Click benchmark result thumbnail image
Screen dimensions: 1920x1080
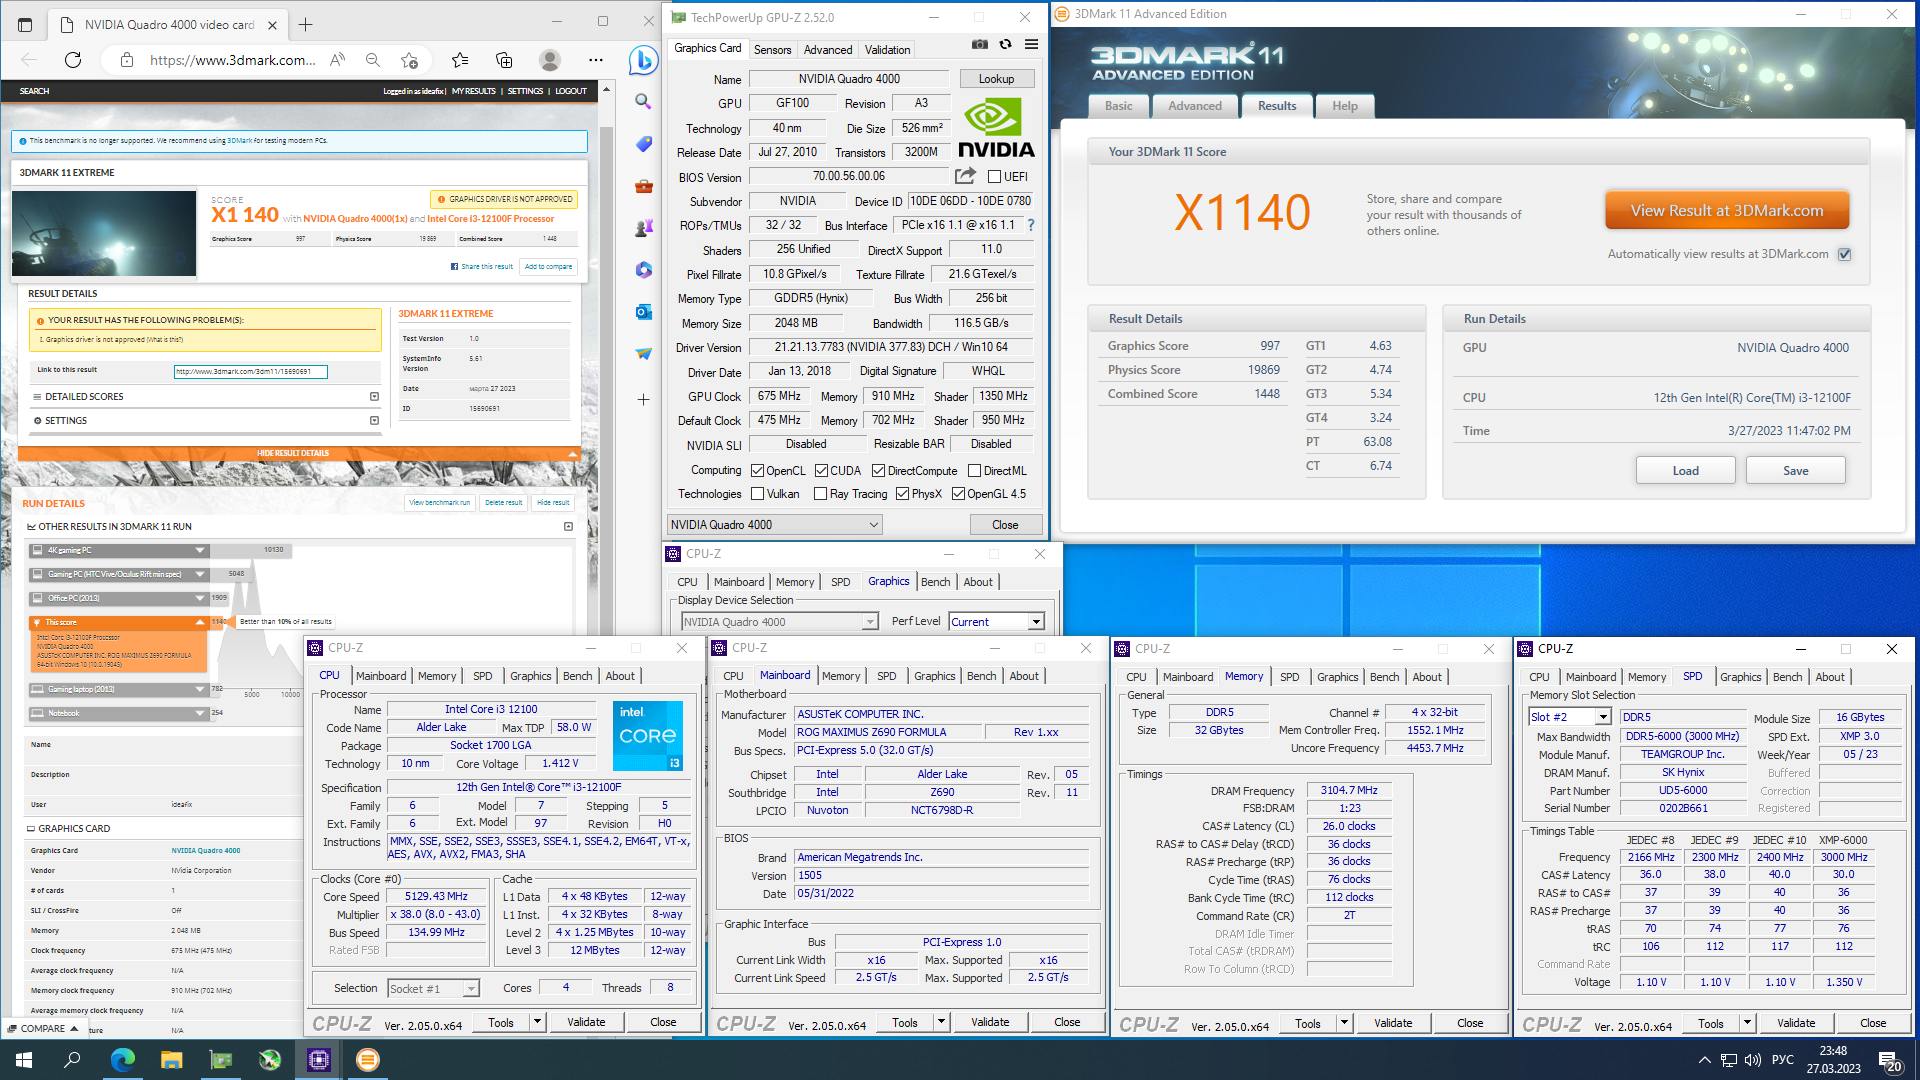tap(104, 233)
